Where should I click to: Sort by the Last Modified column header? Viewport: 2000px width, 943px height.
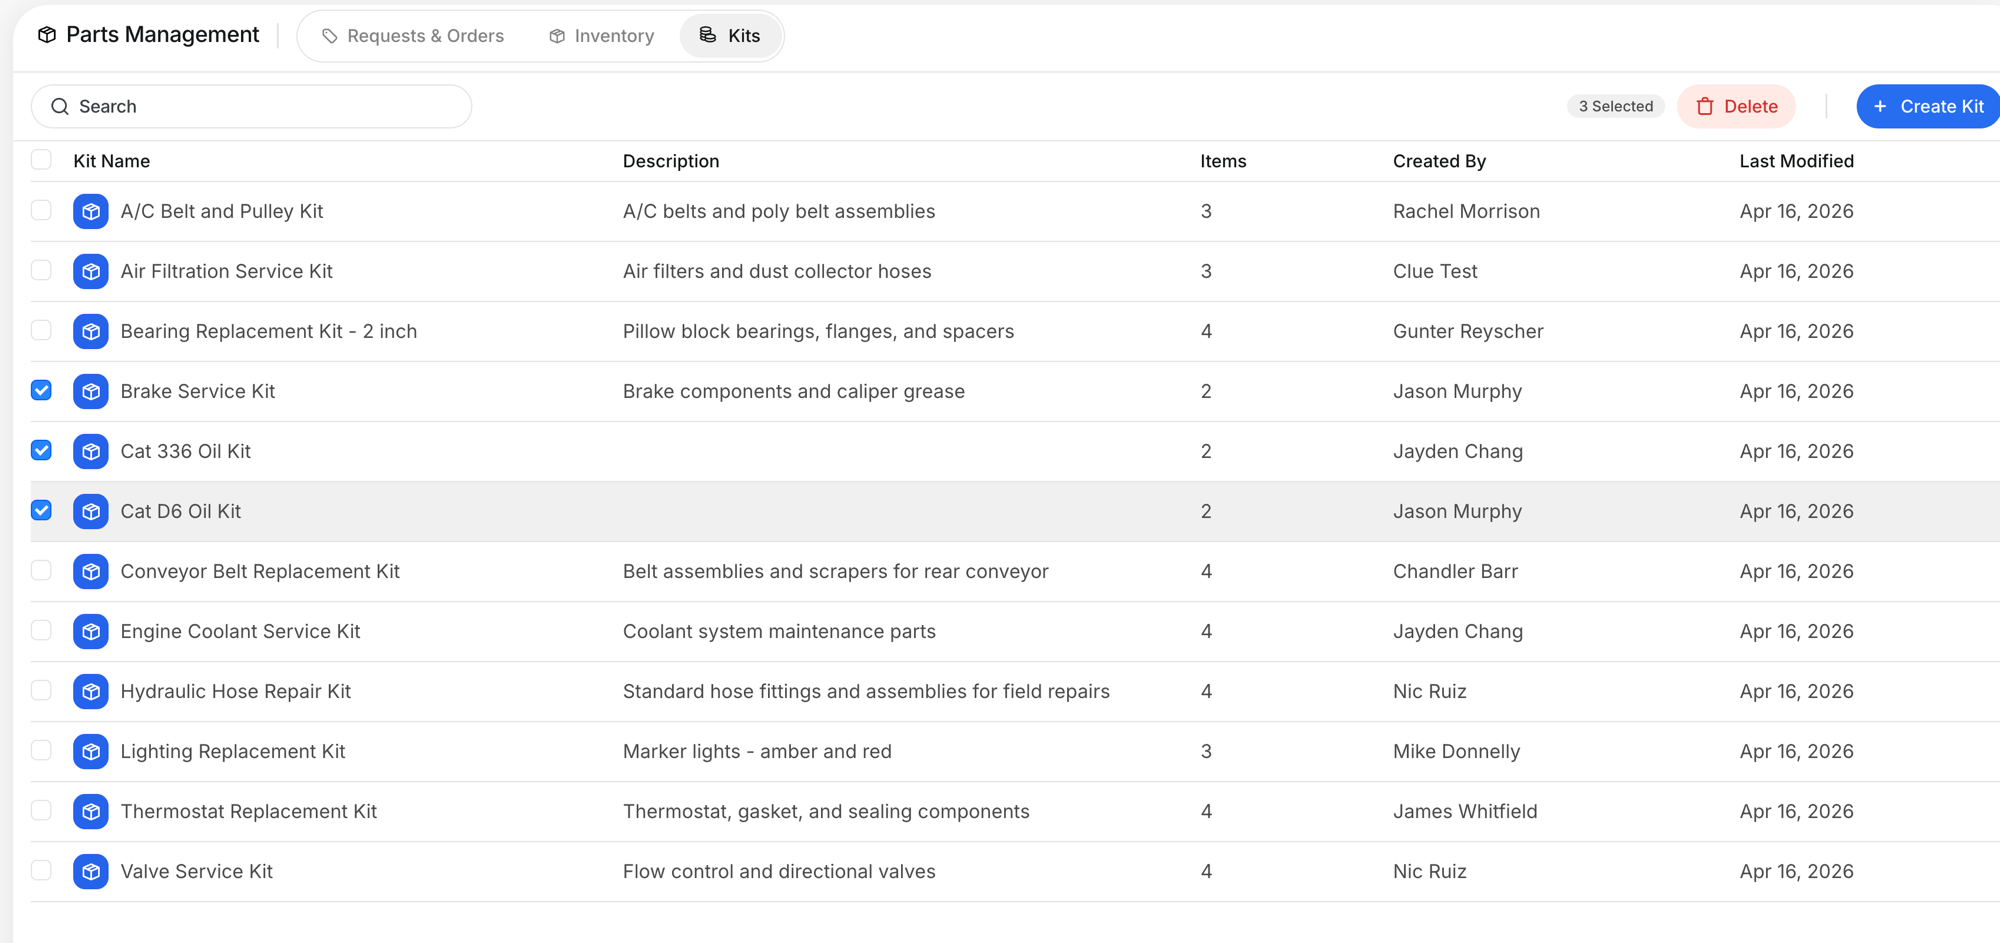pyautogui.click(x=1796, y=161)
